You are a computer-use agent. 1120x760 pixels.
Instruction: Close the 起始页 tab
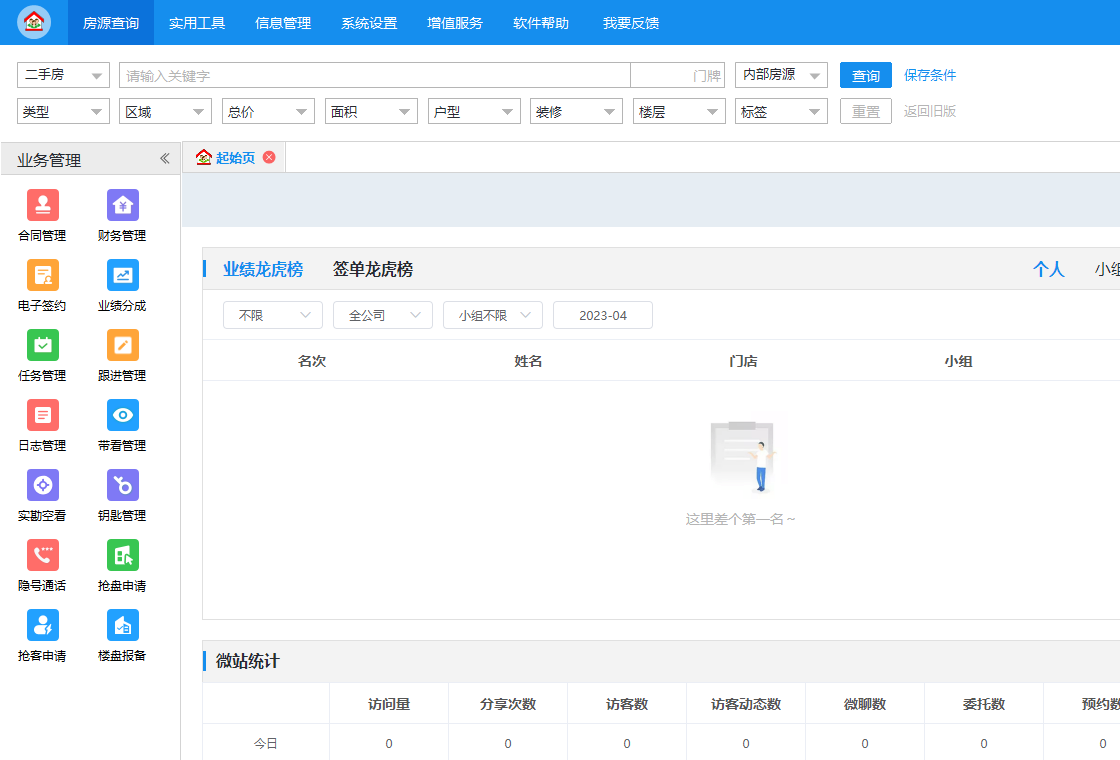[269, 157]
